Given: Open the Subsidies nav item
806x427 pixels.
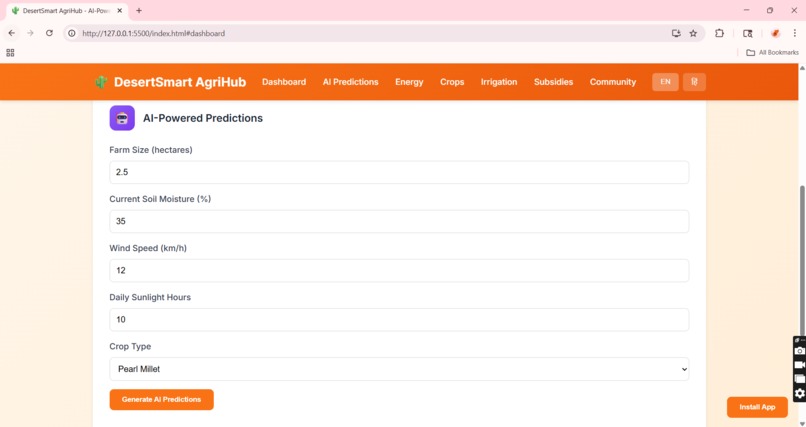Looking at the screenshot, I should pyautogui.click(x=553, y=82).
